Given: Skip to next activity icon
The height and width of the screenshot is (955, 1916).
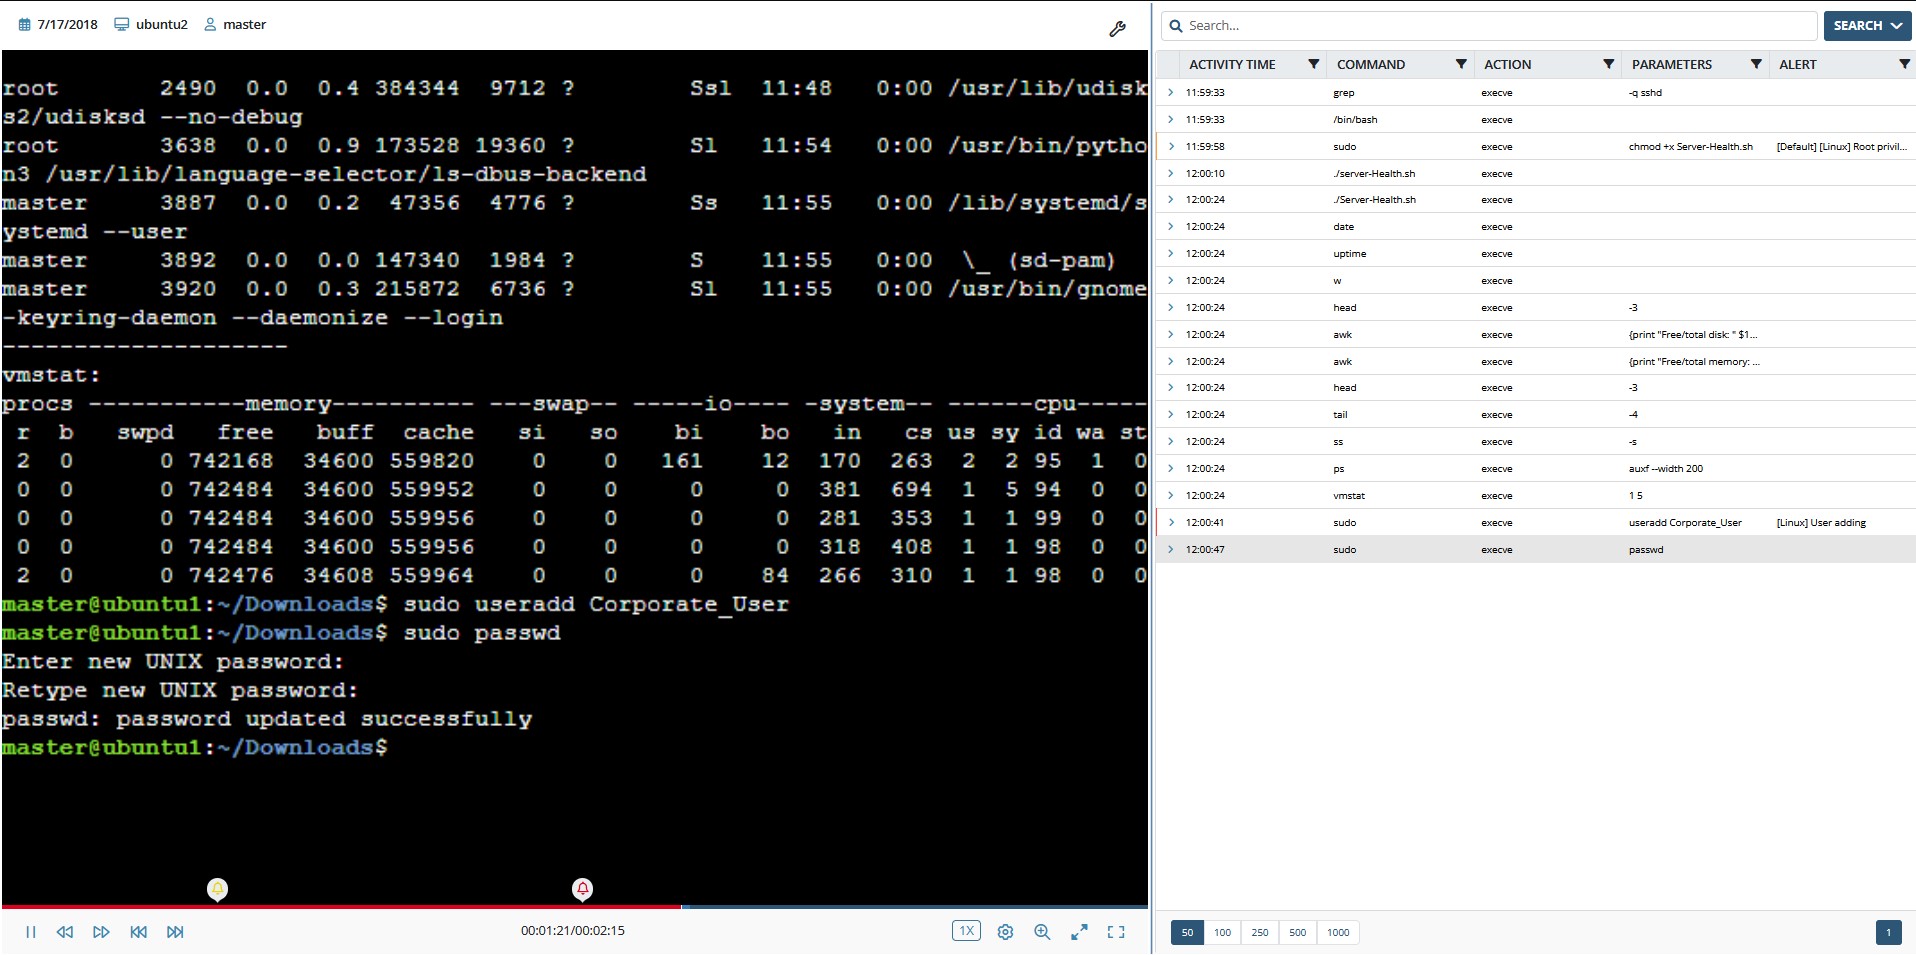Looking at the screenshot, I should point(175,932).
